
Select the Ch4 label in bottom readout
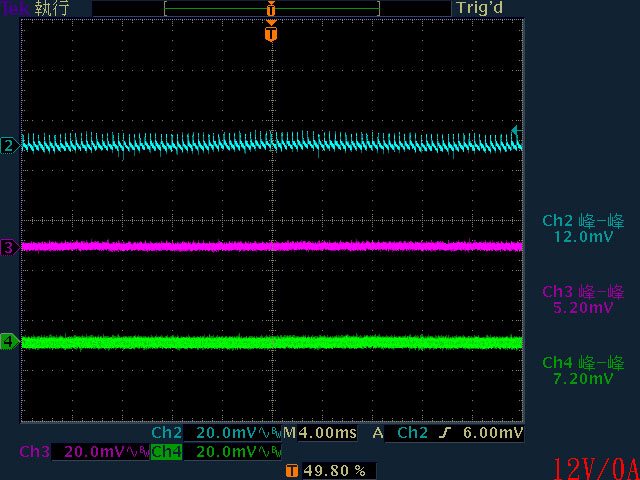tap(166, 452)
